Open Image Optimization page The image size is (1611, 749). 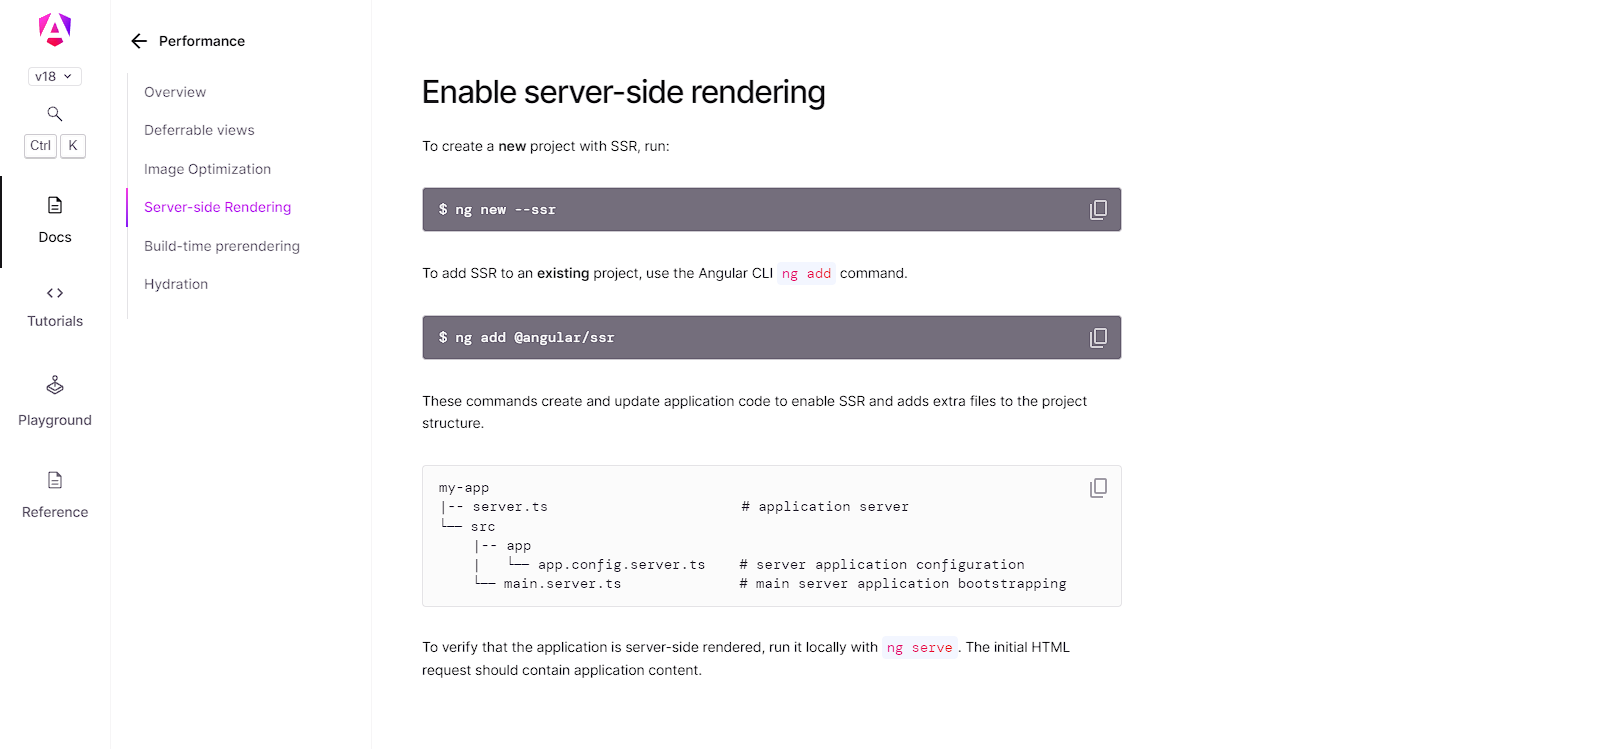tap(207, 169)
